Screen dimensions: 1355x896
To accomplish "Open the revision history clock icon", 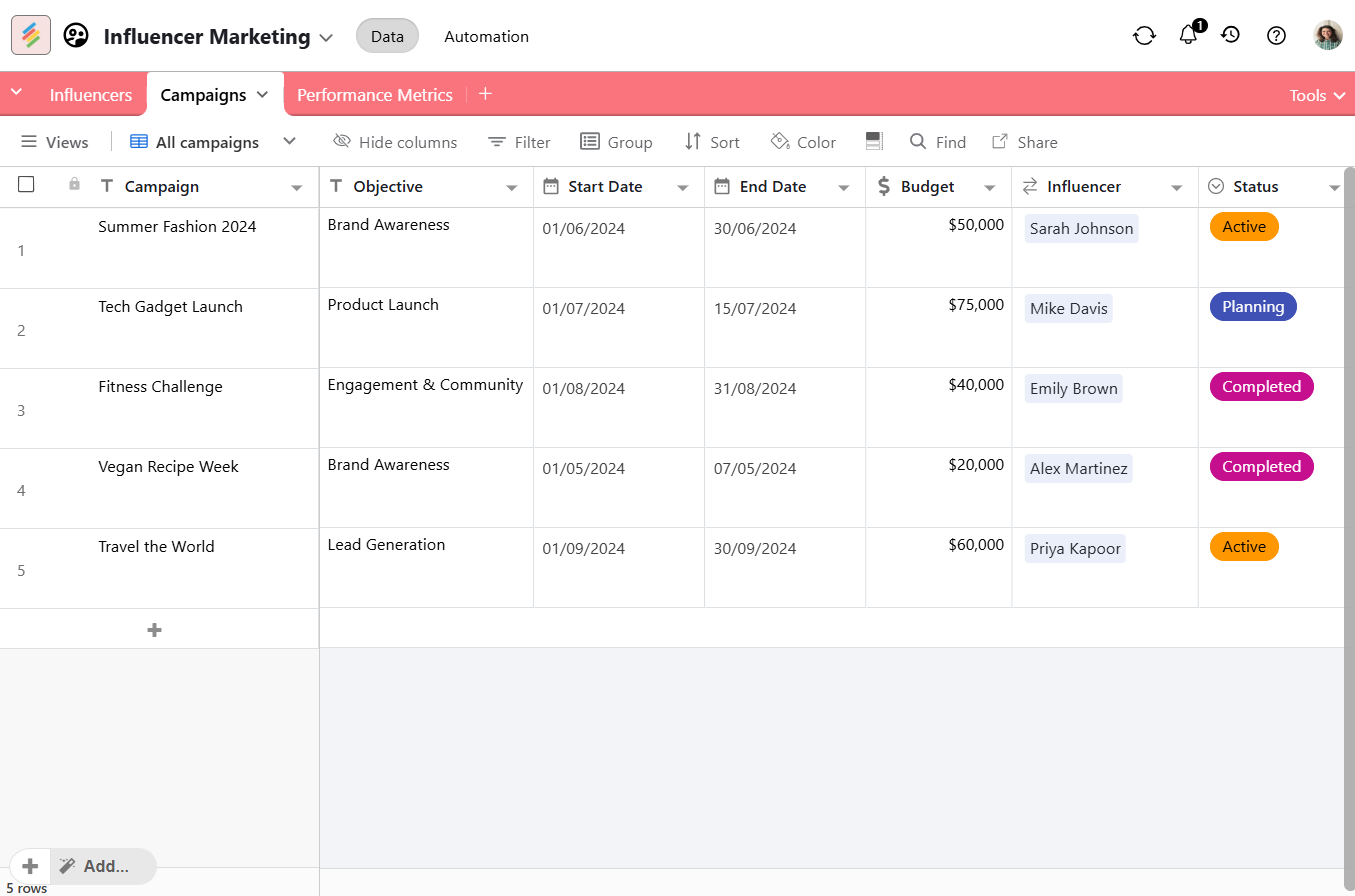I will coord(1231,35).
